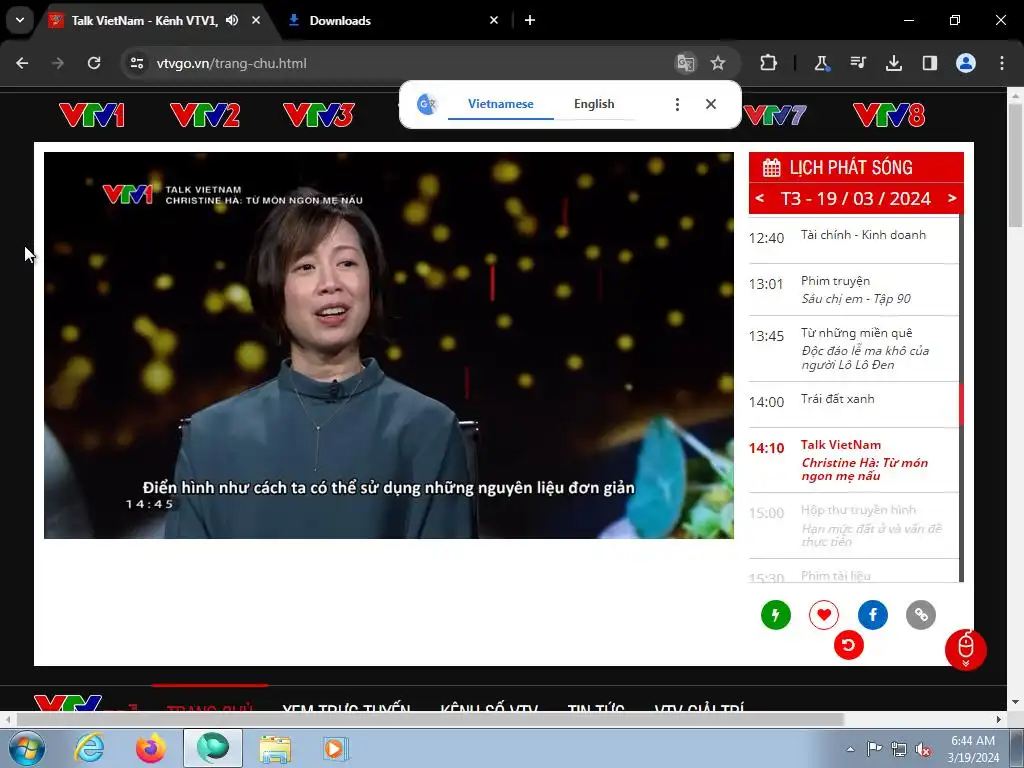Click the page vertical scrollbar
This screenshot has width=1024, height=768.
click(x=1015, y=163)
